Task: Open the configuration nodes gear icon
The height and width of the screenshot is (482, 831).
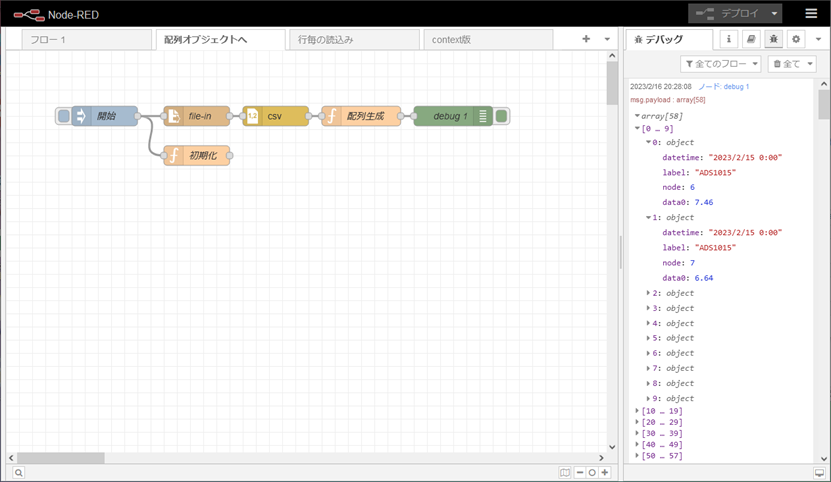Action: 796,39
